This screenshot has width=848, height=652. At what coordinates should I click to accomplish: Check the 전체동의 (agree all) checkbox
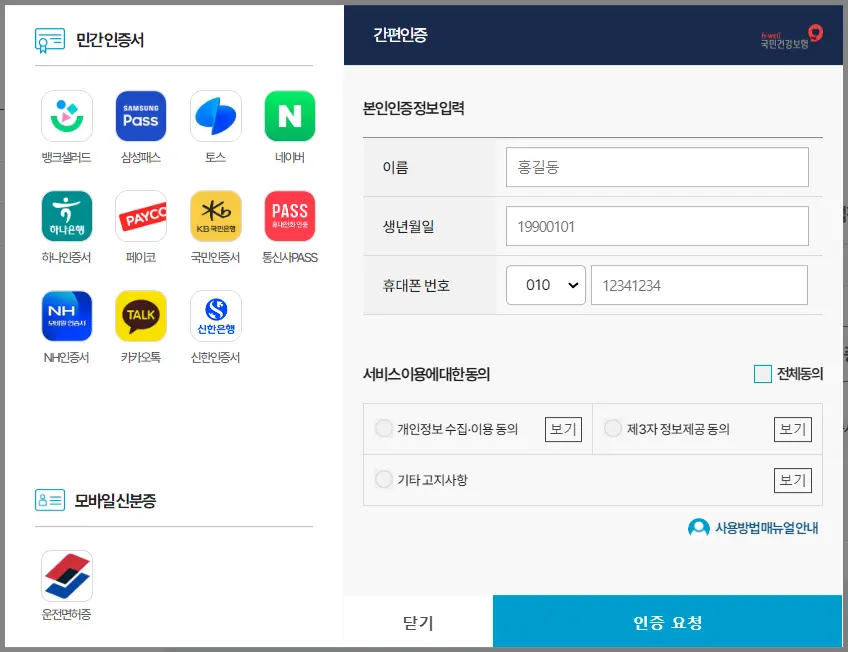(763, 374)
